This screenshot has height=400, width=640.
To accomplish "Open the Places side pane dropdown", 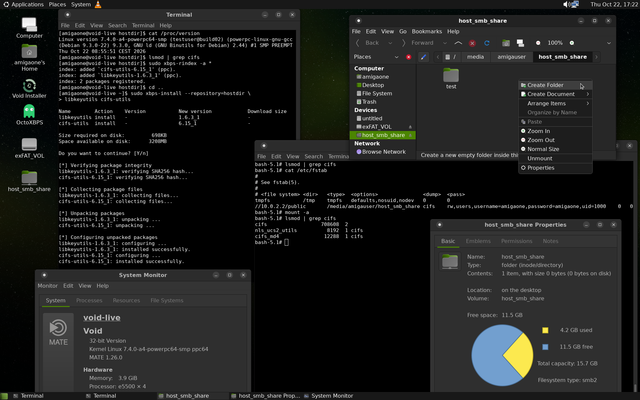I will (396, 57).
